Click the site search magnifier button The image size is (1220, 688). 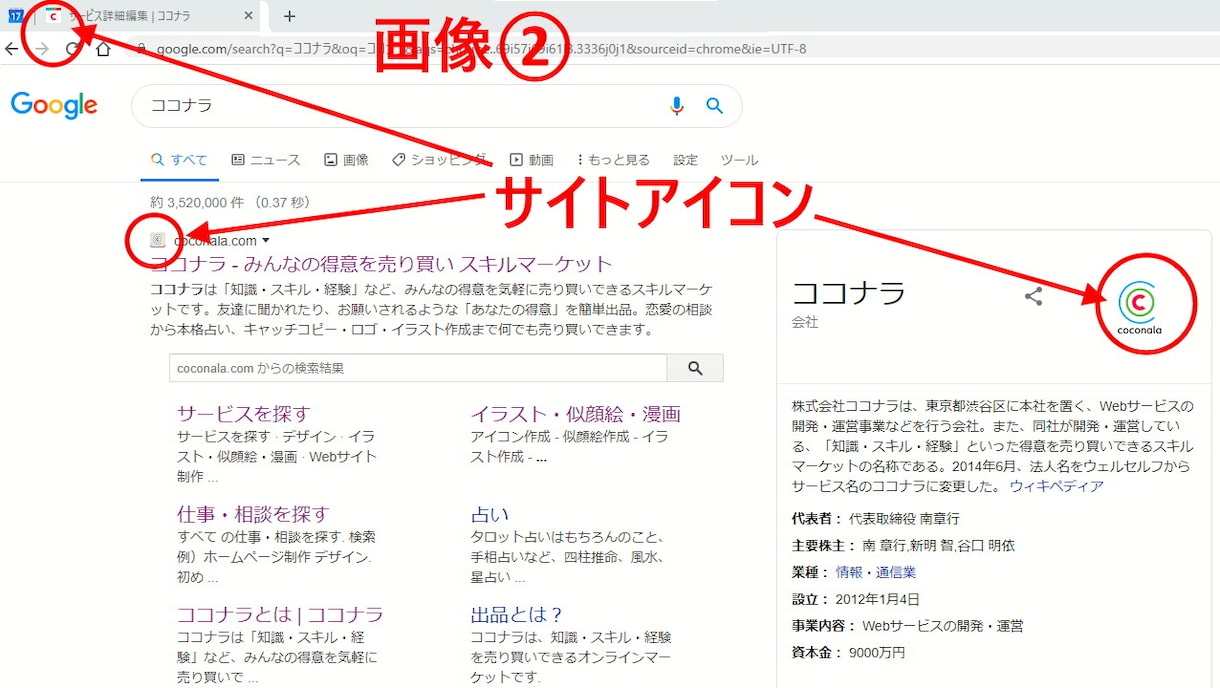pos(696,368)
